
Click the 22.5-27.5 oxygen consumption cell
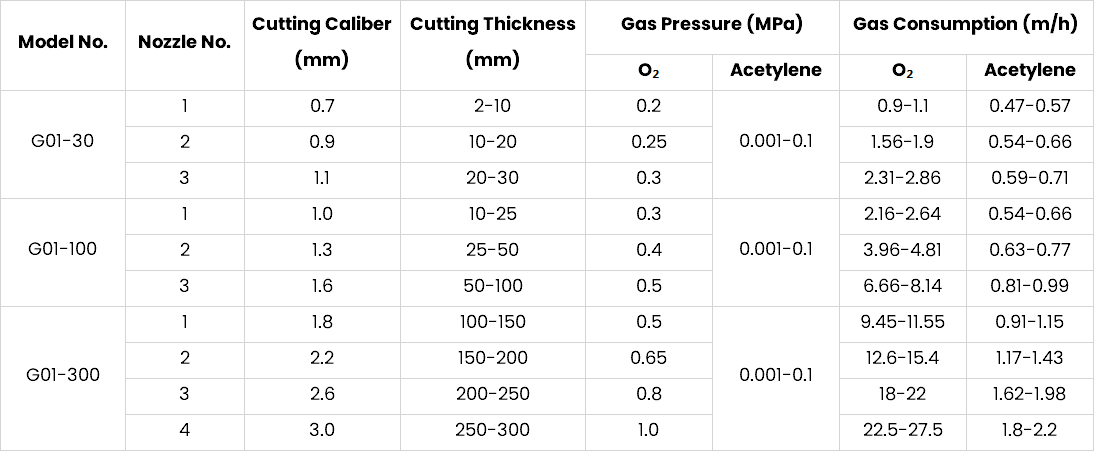(902, 430)
